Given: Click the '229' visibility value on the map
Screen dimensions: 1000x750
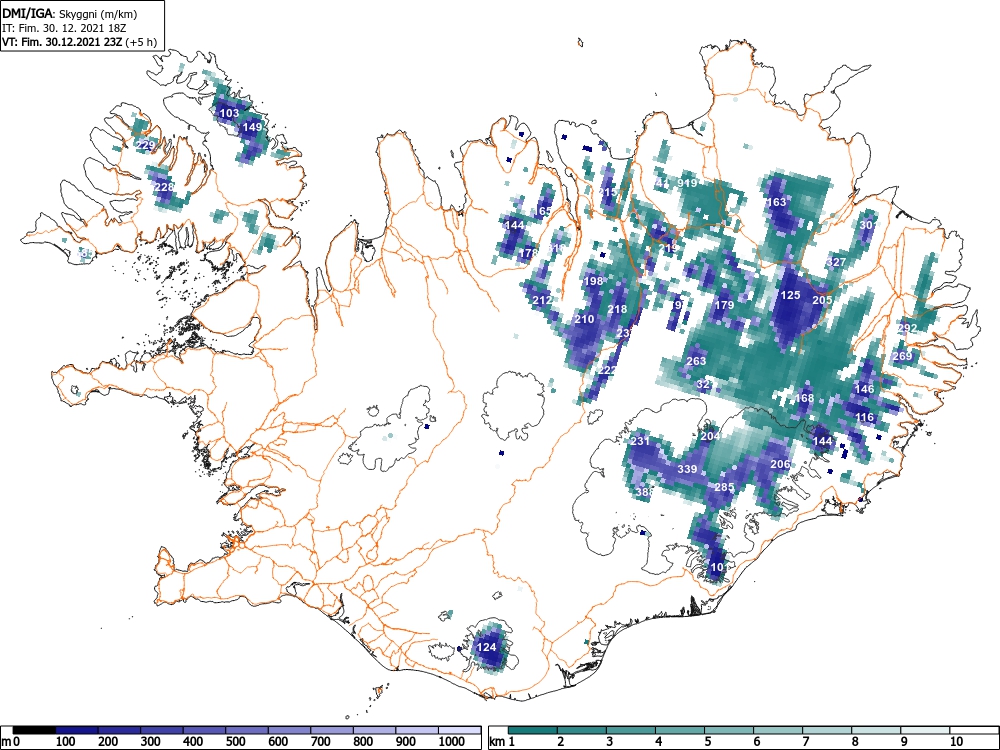Looking at the screenshot, I should (145, 145).
